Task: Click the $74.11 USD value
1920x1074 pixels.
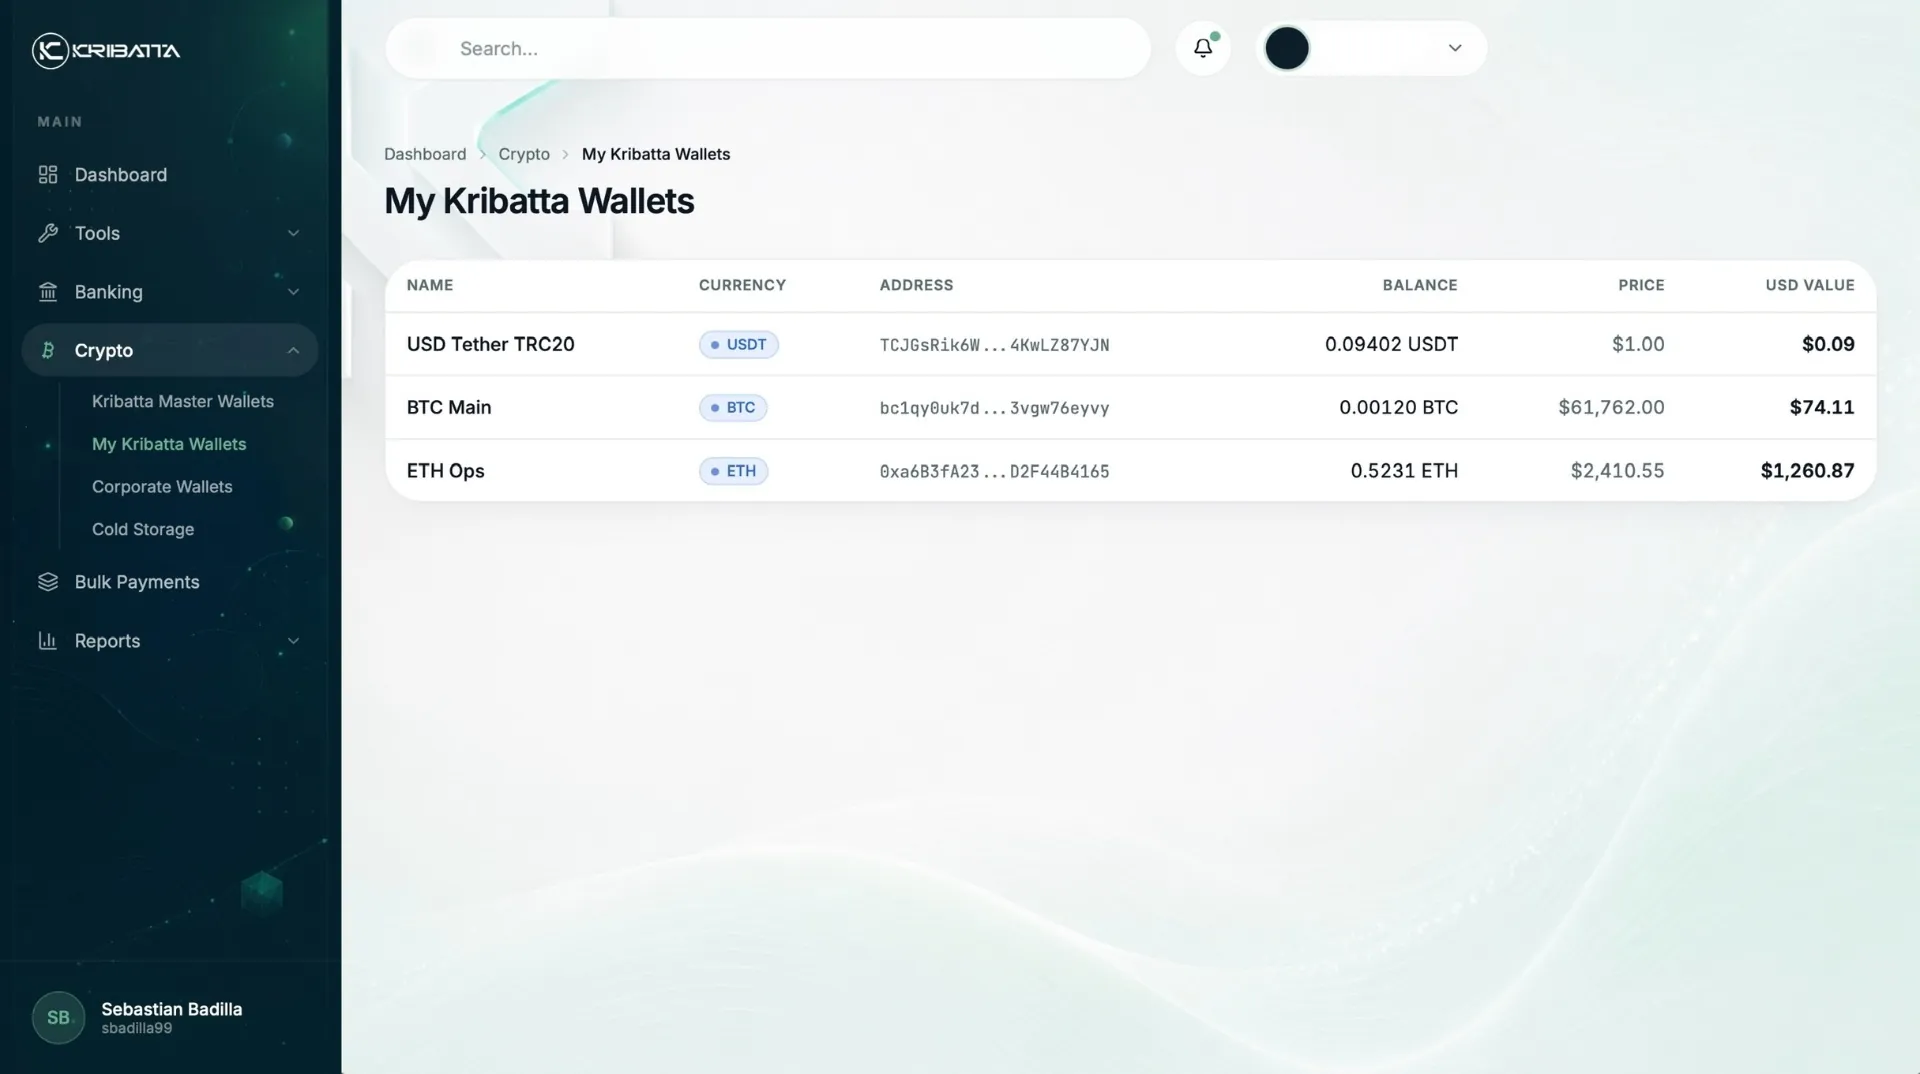Action: [x=1822, y=408]
